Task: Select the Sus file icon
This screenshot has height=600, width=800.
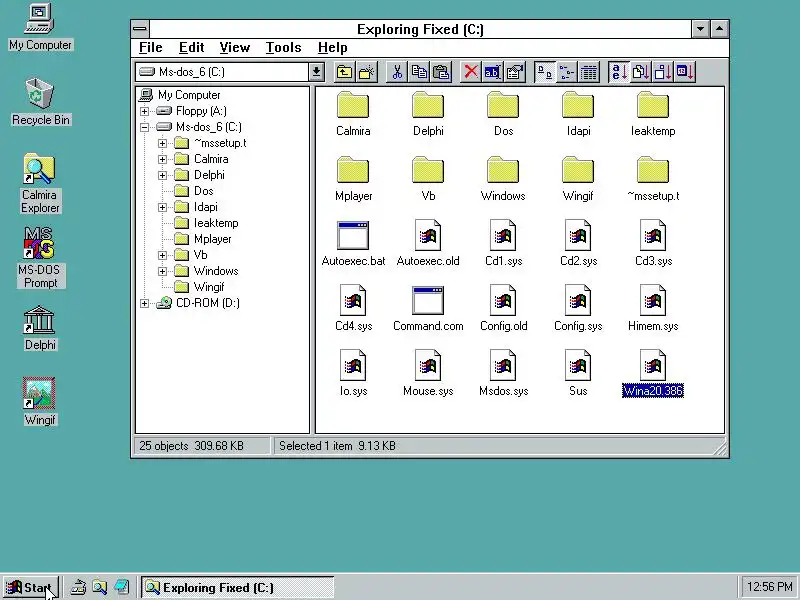Action: point(578,374)
